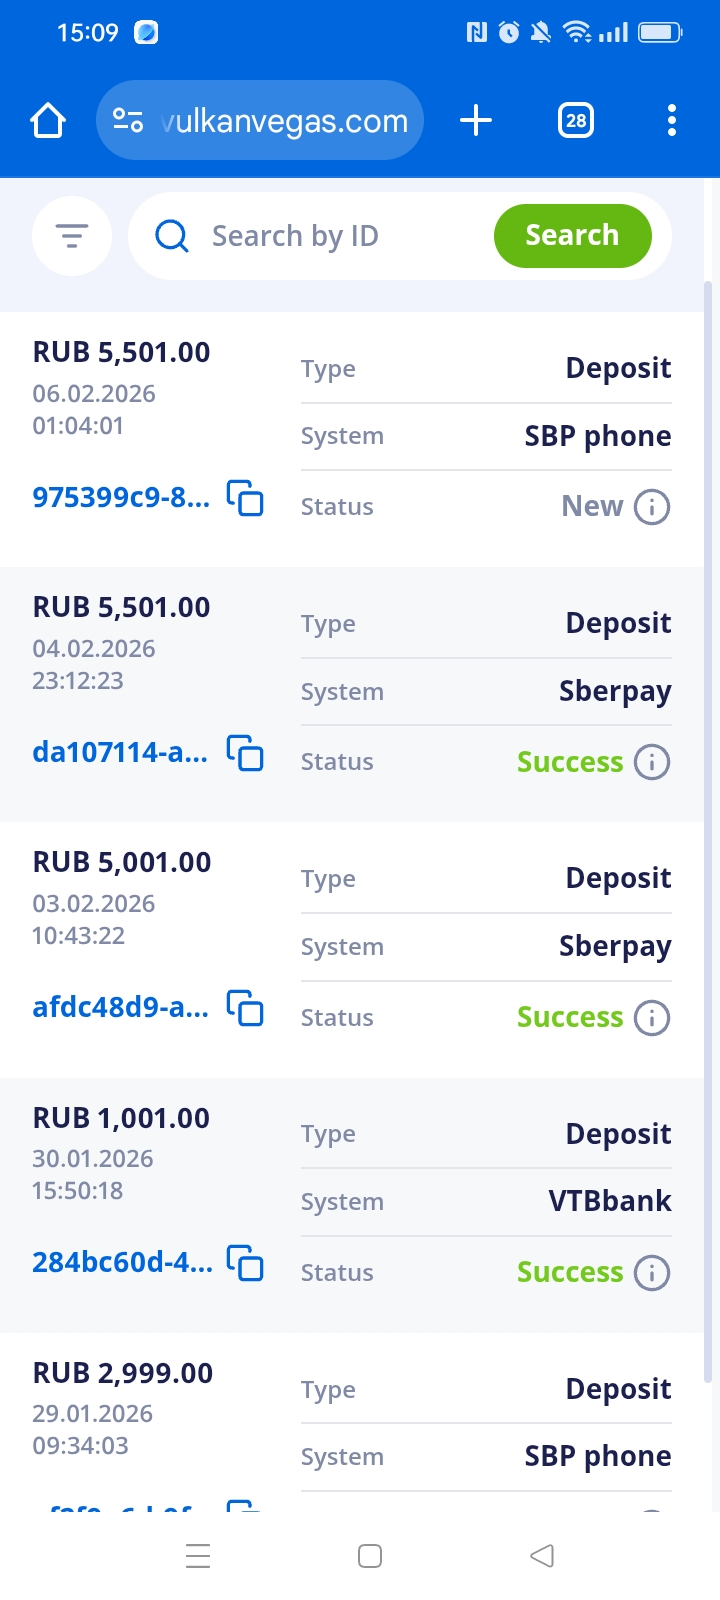Open the browser three-dot menu
The height and width of the screenshot is (1600, 720).
click(x=672, y=121)
